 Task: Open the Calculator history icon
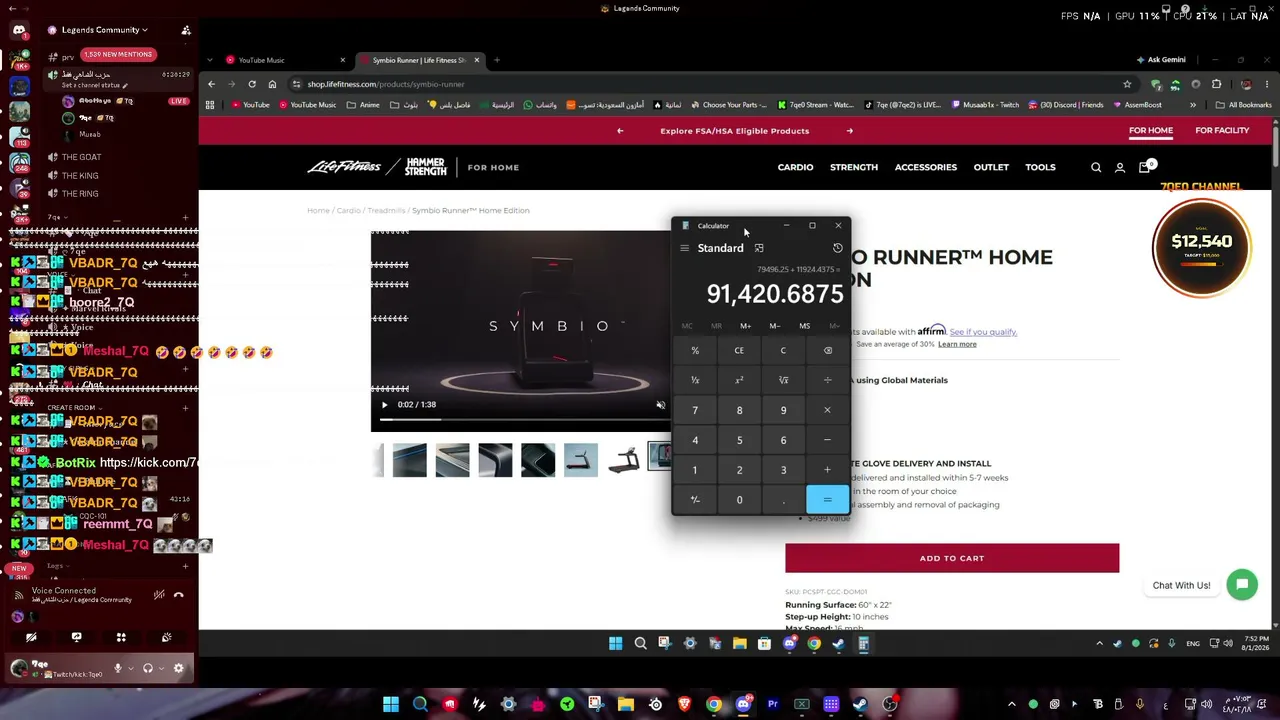click(838, 248)
